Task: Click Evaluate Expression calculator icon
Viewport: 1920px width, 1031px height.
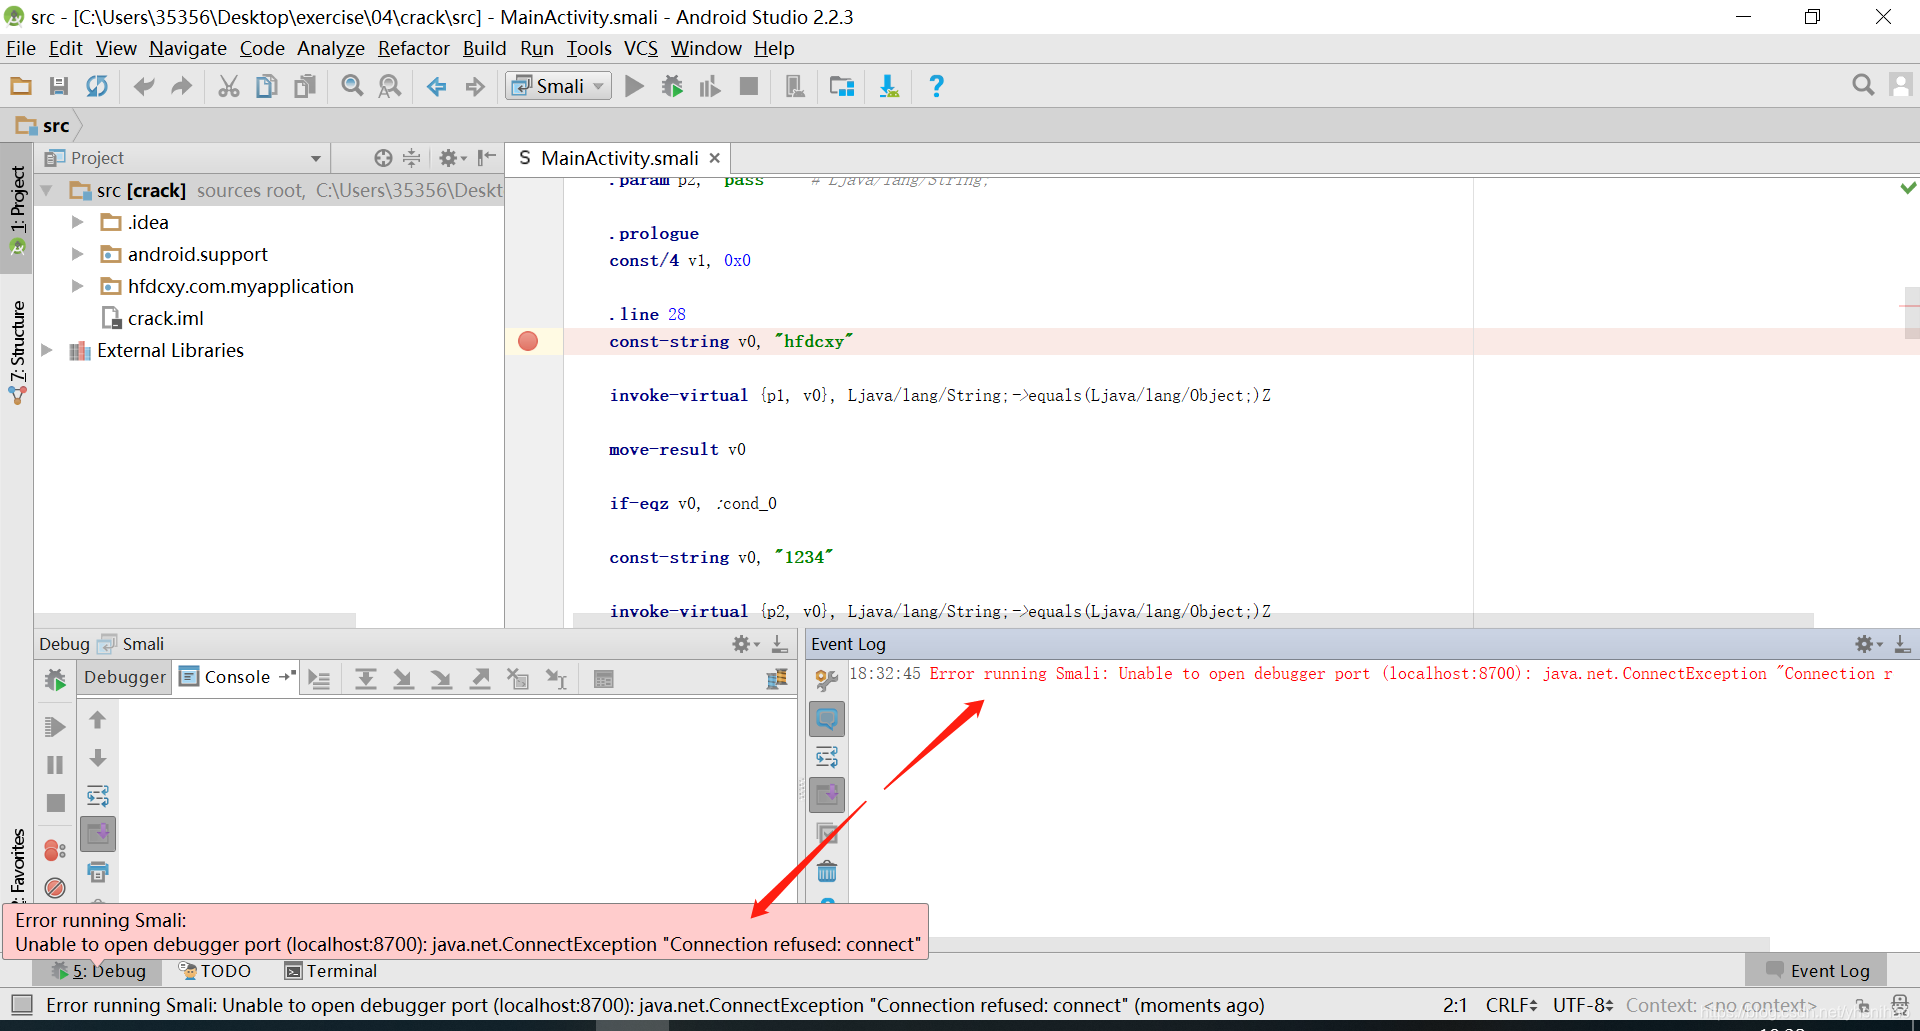Action: pos(603,679)
